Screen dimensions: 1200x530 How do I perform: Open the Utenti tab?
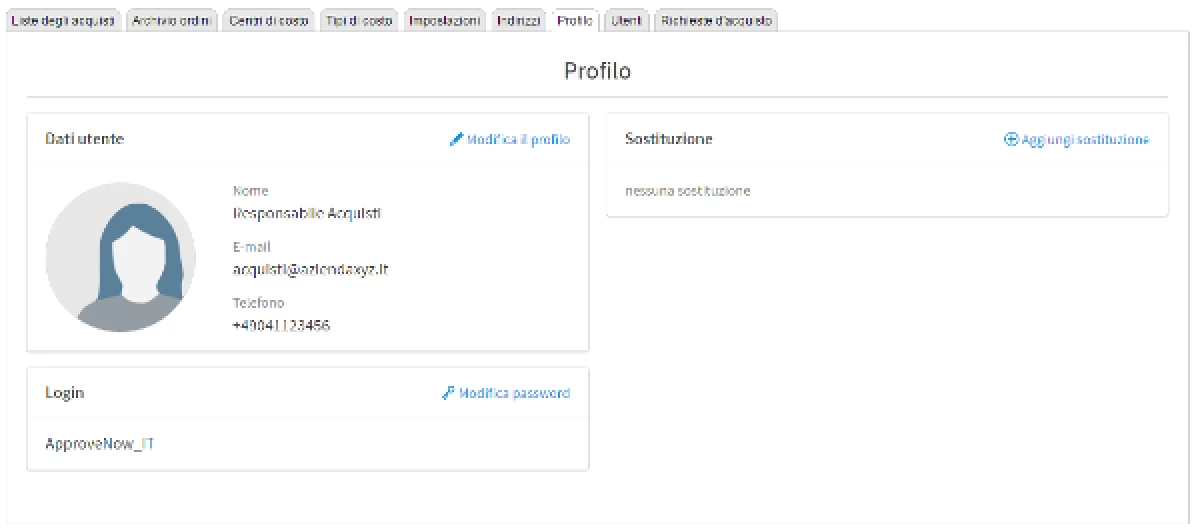626,21
